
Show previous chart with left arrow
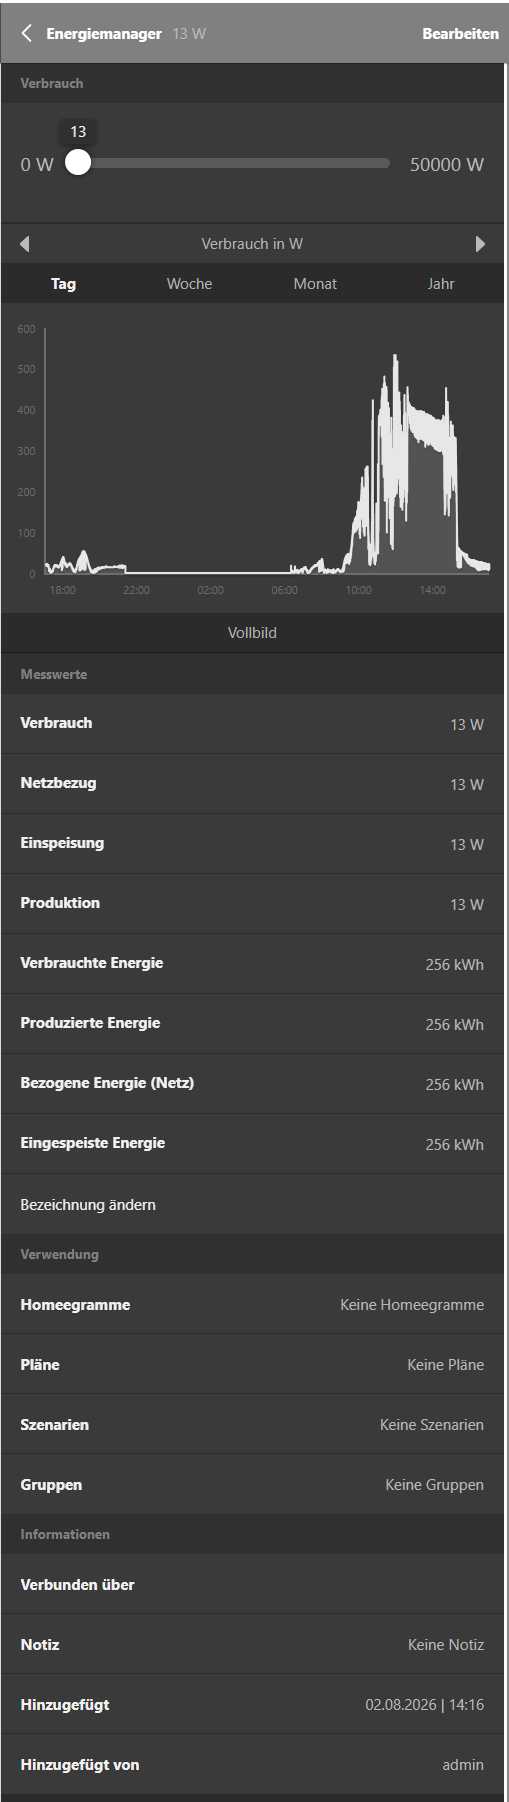[x=24, y=244]
